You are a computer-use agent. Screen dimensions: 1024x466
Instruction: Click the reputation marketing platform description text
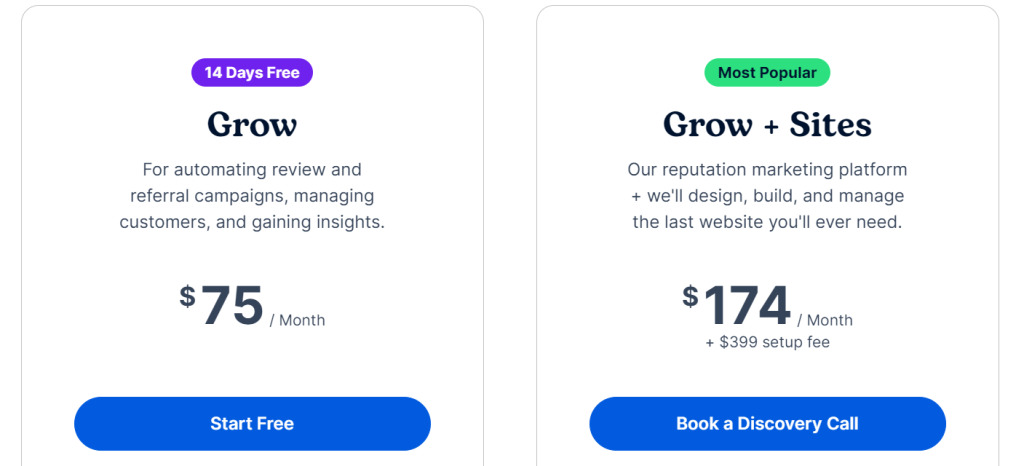[x=767, y=196]
